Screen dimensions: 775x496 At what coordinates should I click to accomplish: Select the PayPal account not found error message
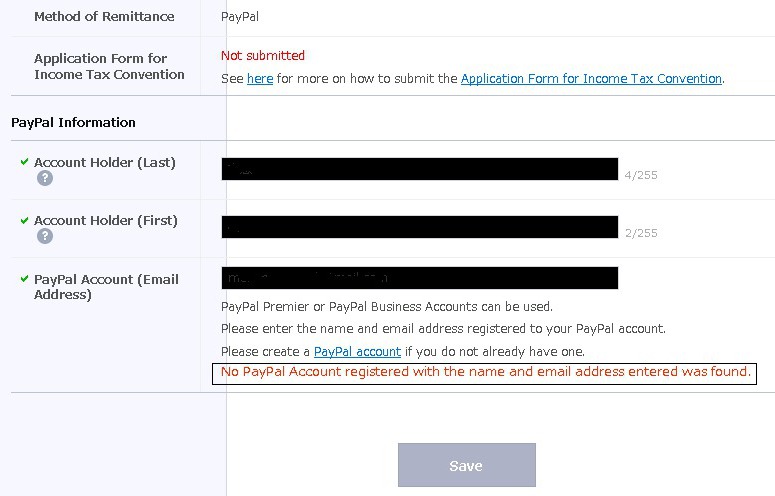484,373
